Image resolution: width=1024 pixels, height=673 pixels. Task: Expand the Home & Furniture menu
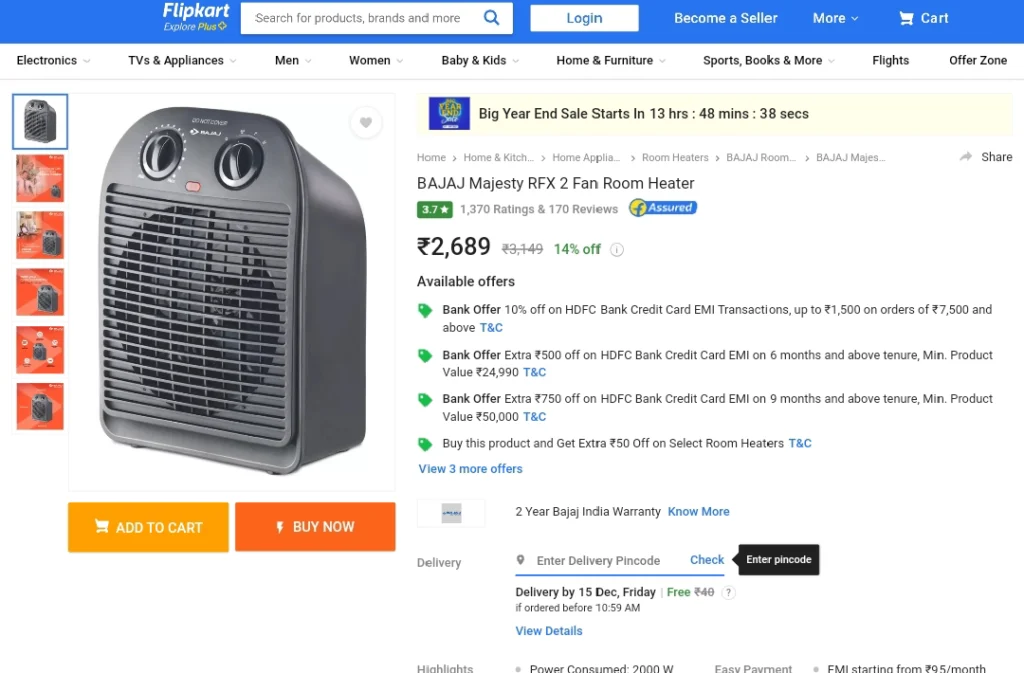pos(611,61)
